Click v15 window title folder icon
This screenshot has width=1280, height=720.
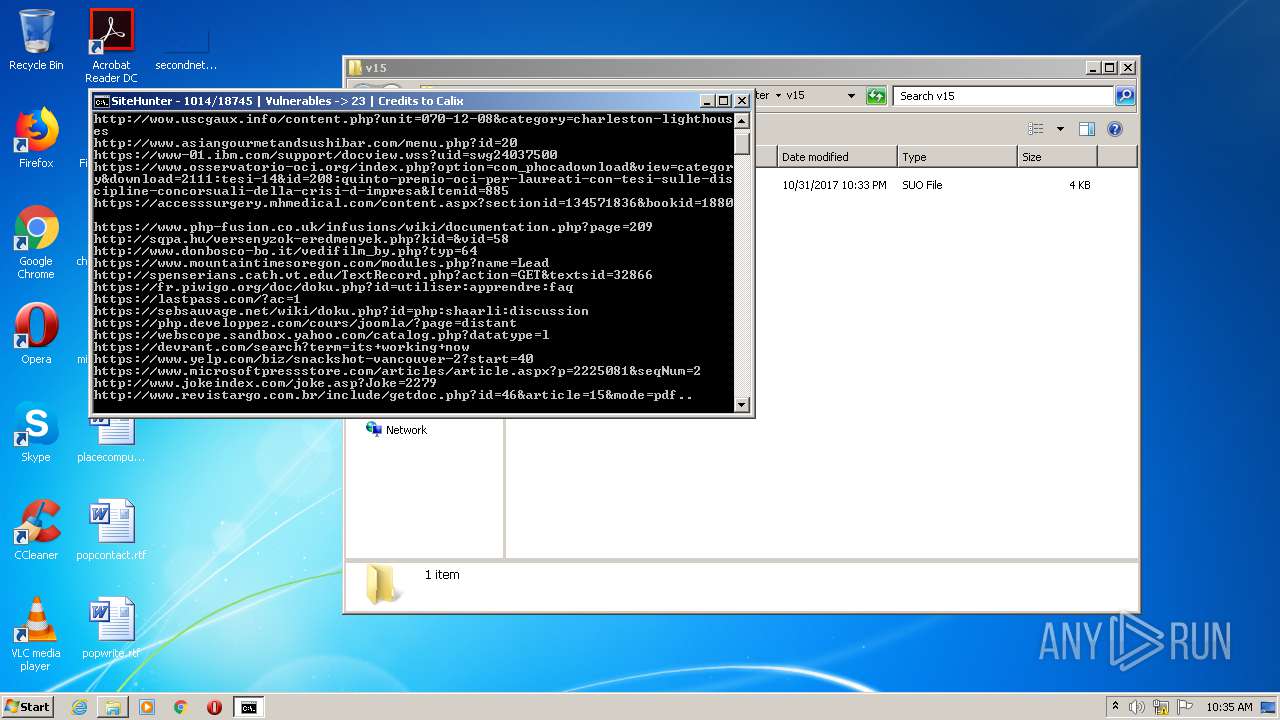(x=355, y=68)
